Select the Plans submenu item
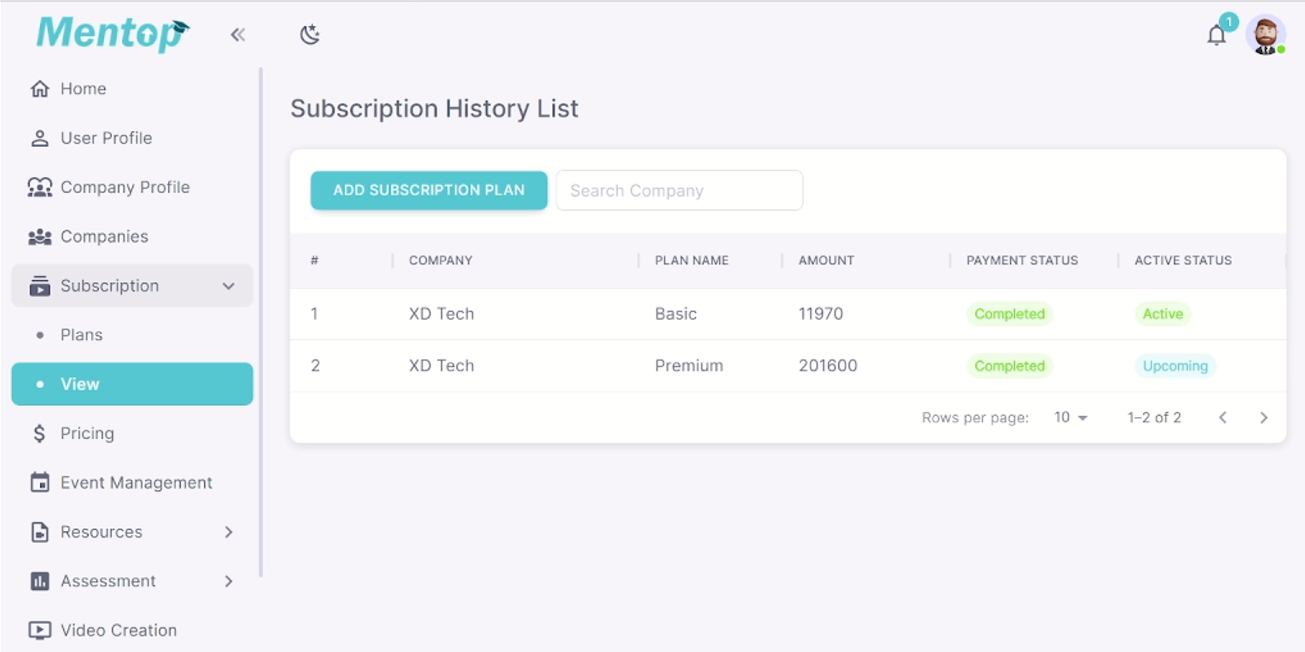The height and width of the screenshot is (652, 1305). [x=81, y=335]
